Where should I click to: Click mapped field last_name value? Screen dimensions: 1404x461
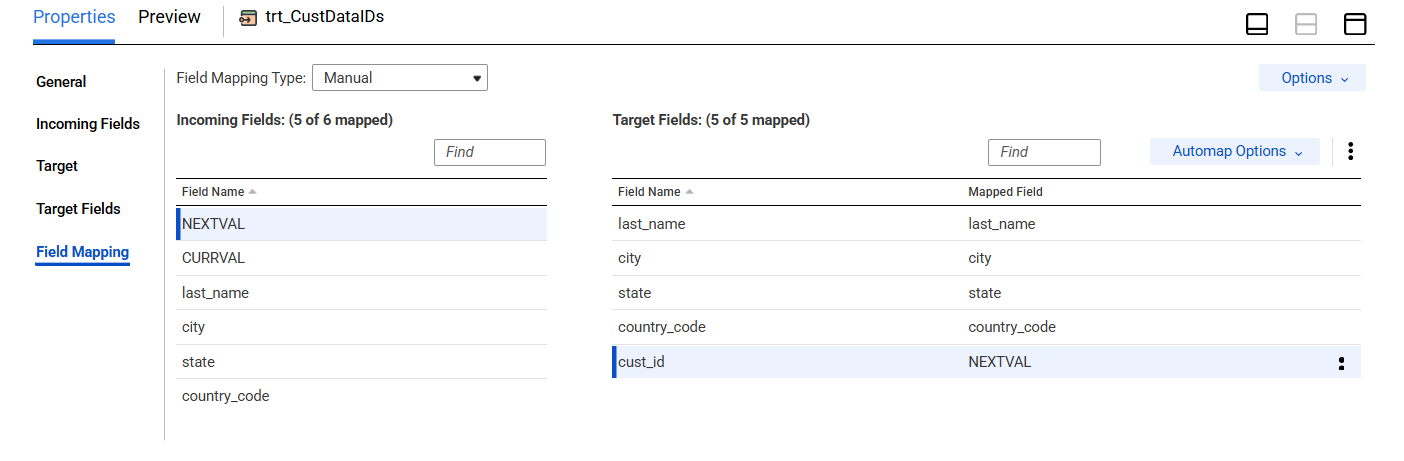click(x=1002, y=224)
